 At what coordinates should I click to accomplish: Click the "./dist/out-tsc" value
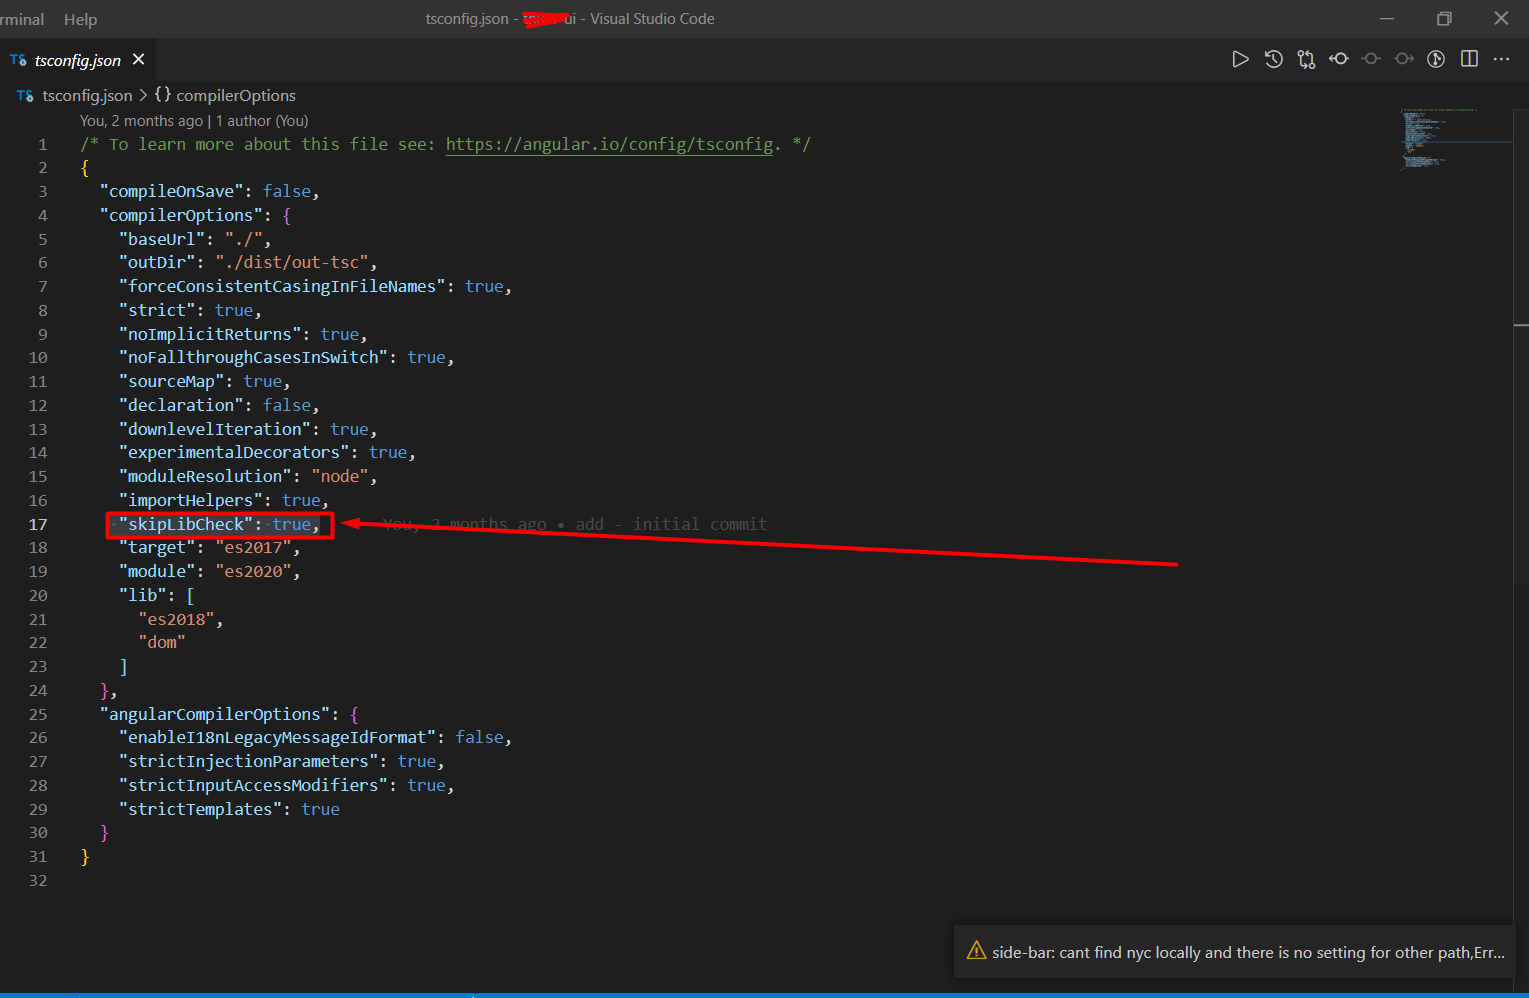tap(291, 262)
